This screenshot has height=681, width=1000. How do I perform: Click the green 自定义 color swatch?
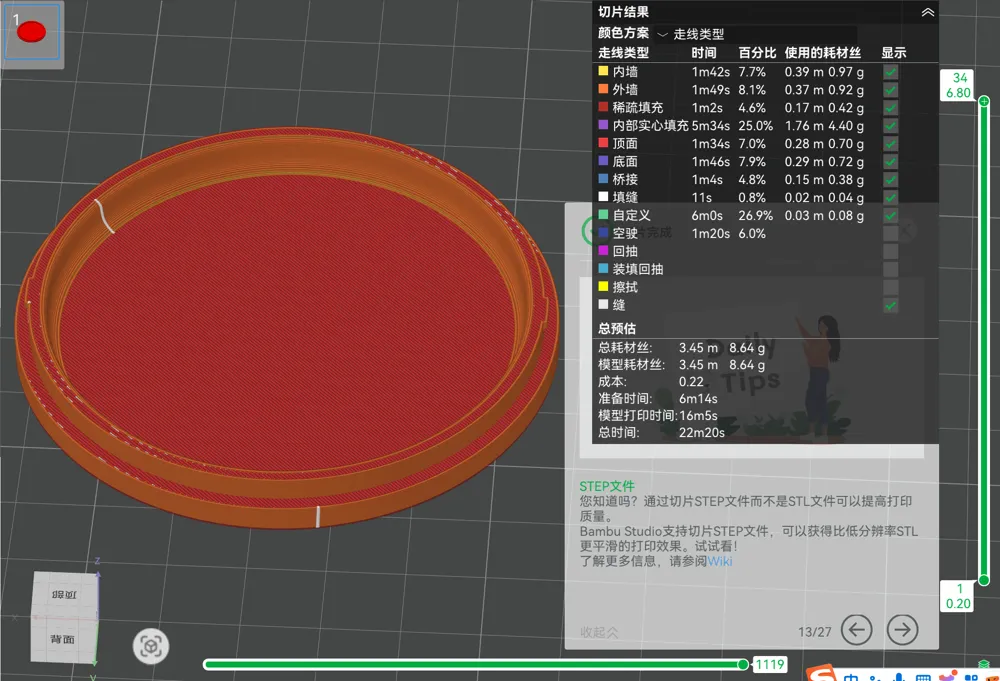pos(603,215)
